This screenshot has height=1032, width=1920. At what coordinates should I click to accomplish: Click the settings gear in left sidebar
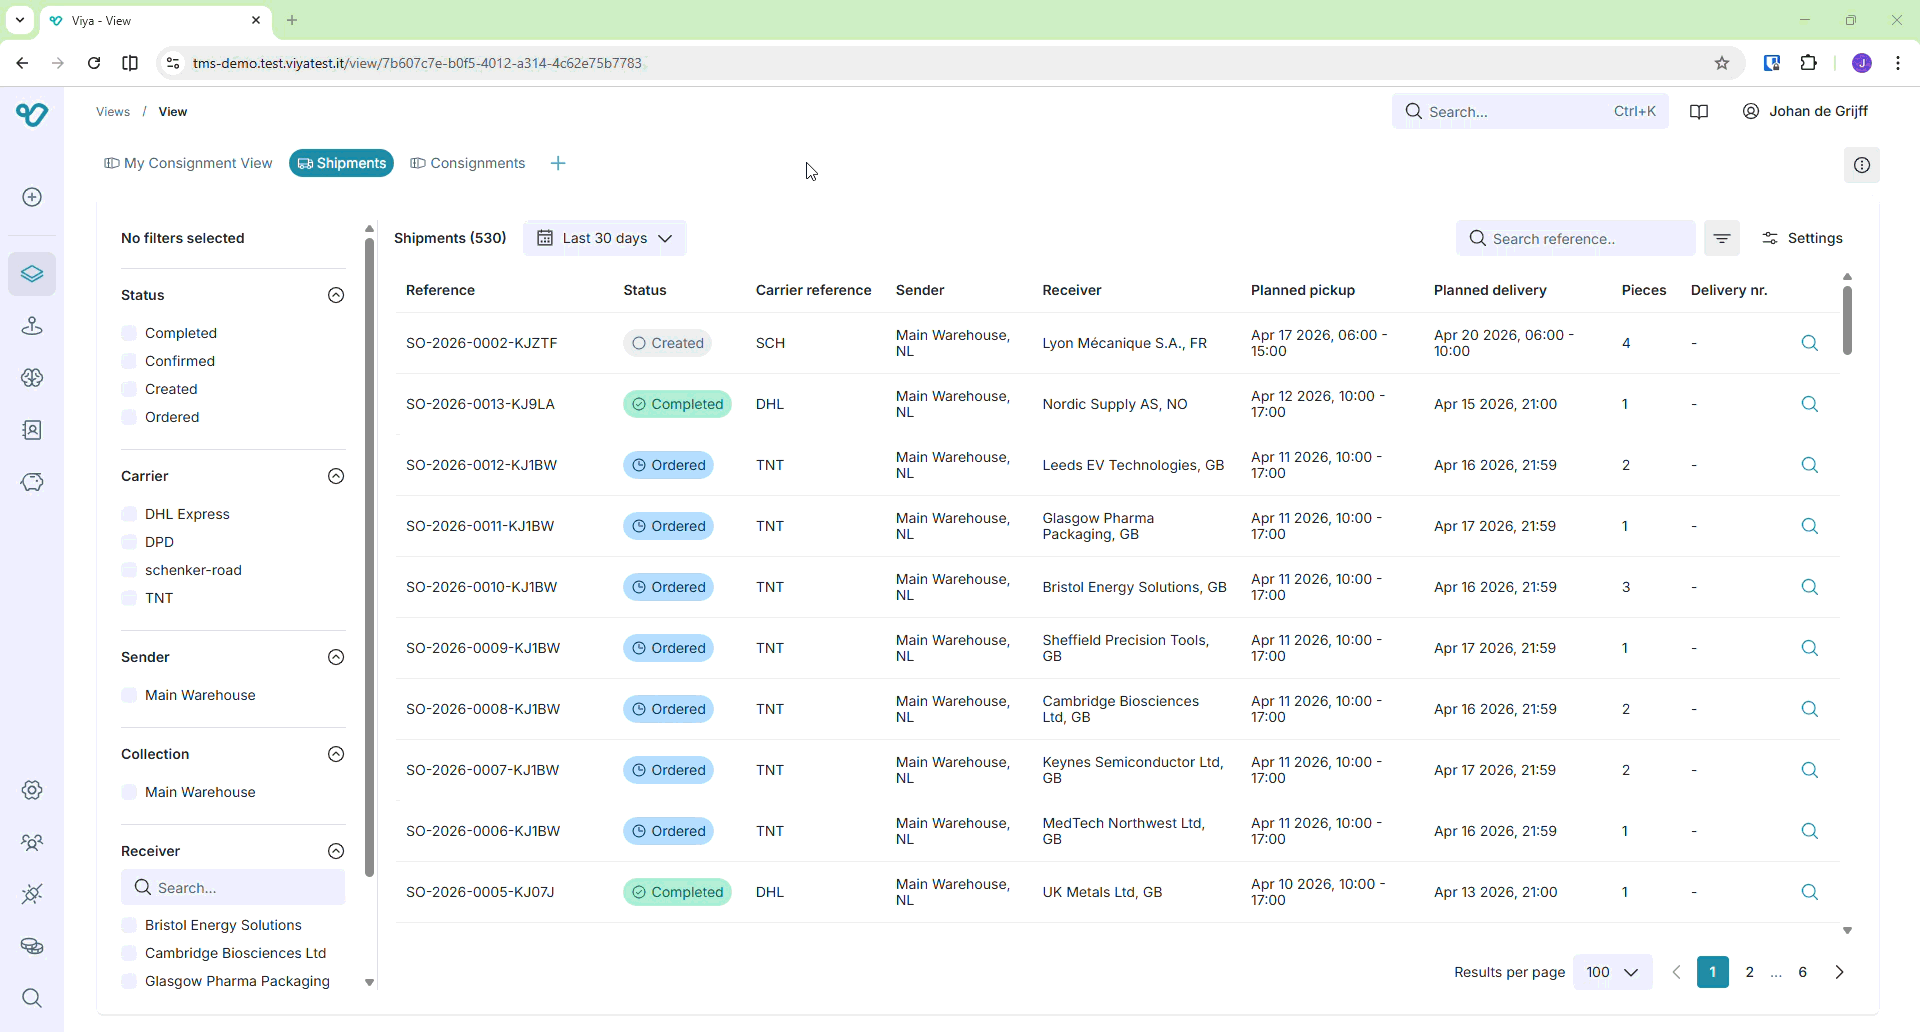32,790
